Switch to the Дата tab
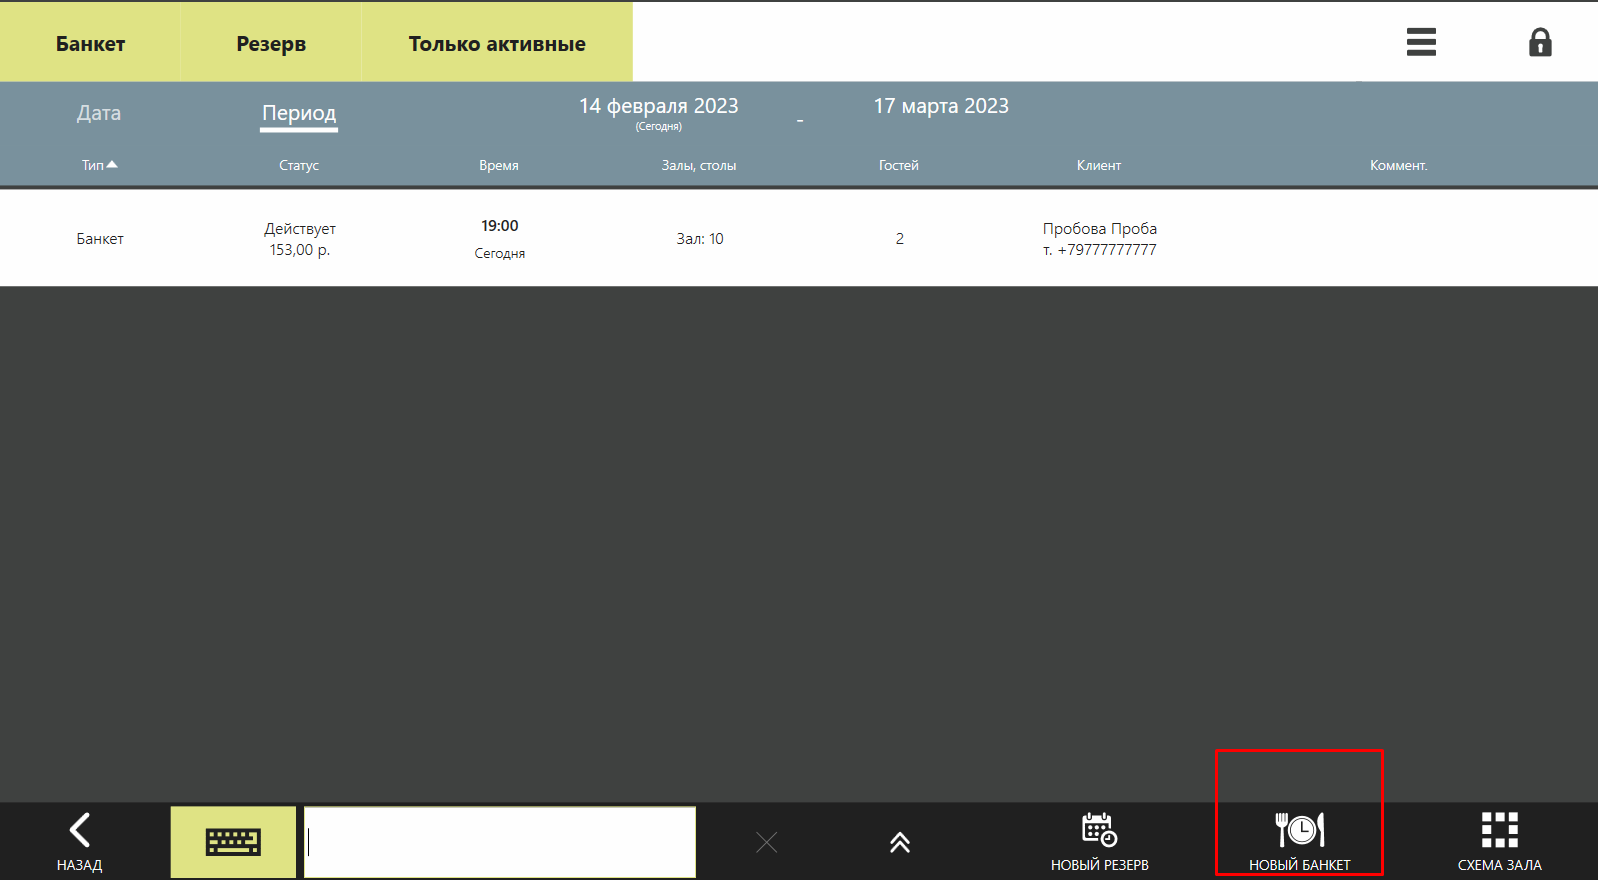Screen dimensions: 1598x880 (99, 113)
